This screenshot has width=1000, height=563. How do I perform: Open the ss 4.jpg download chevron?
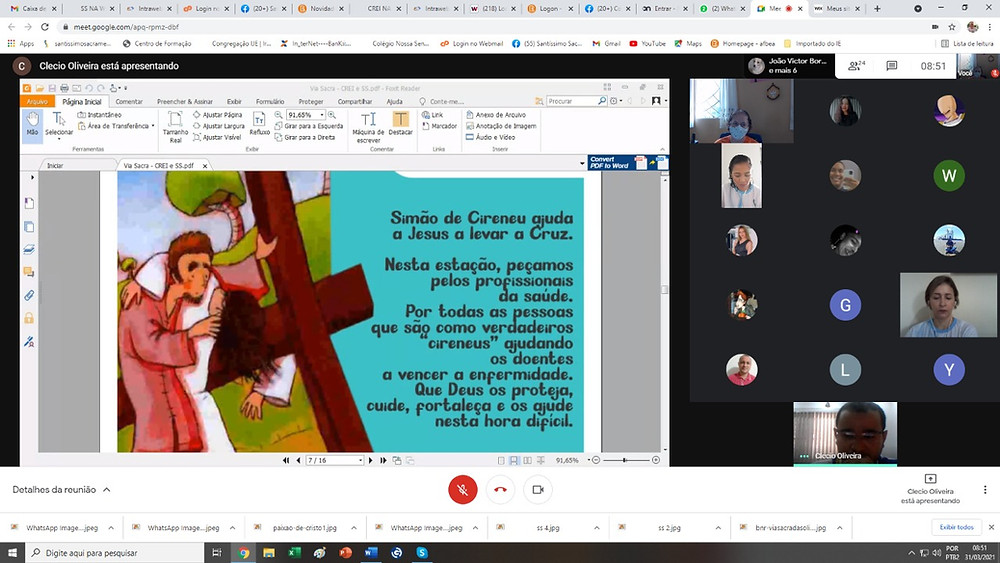tap(596, 528)
